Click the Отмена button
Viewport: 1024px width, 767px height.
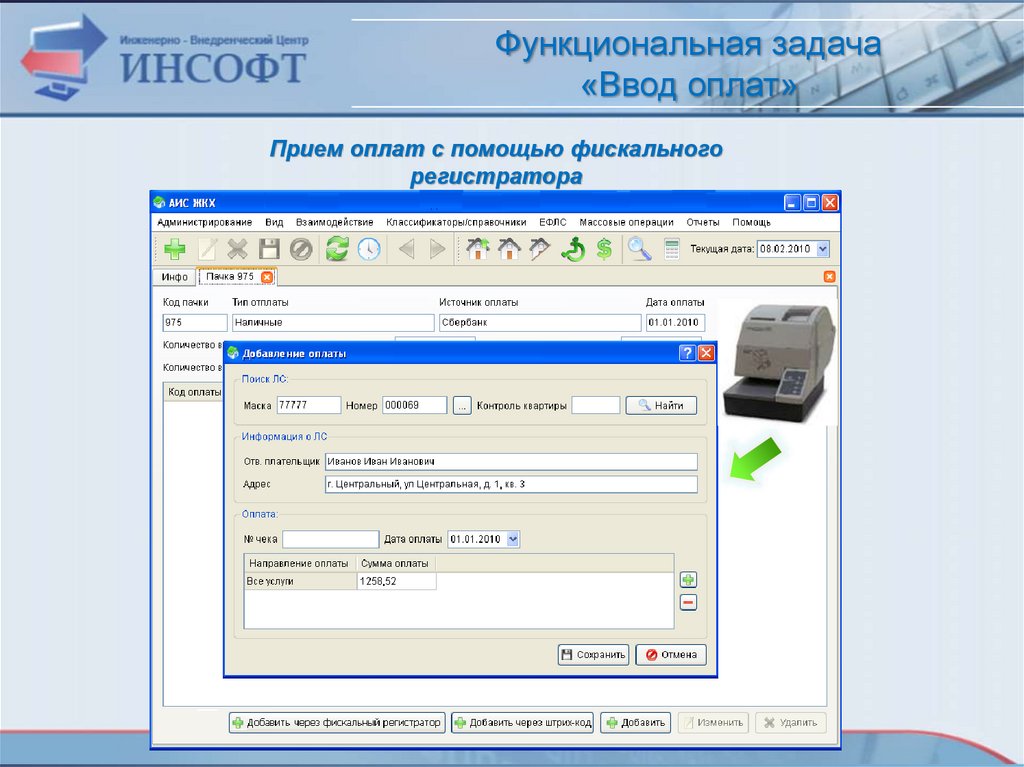671,655
